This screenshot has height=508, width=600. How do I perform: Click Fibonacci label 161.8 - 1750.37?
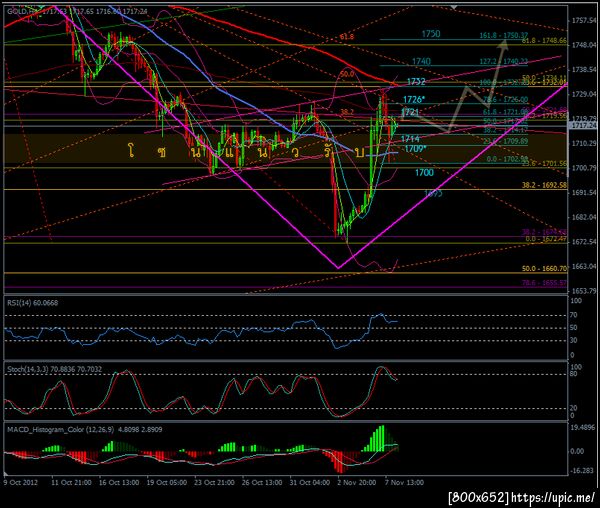tap(504, 36)
